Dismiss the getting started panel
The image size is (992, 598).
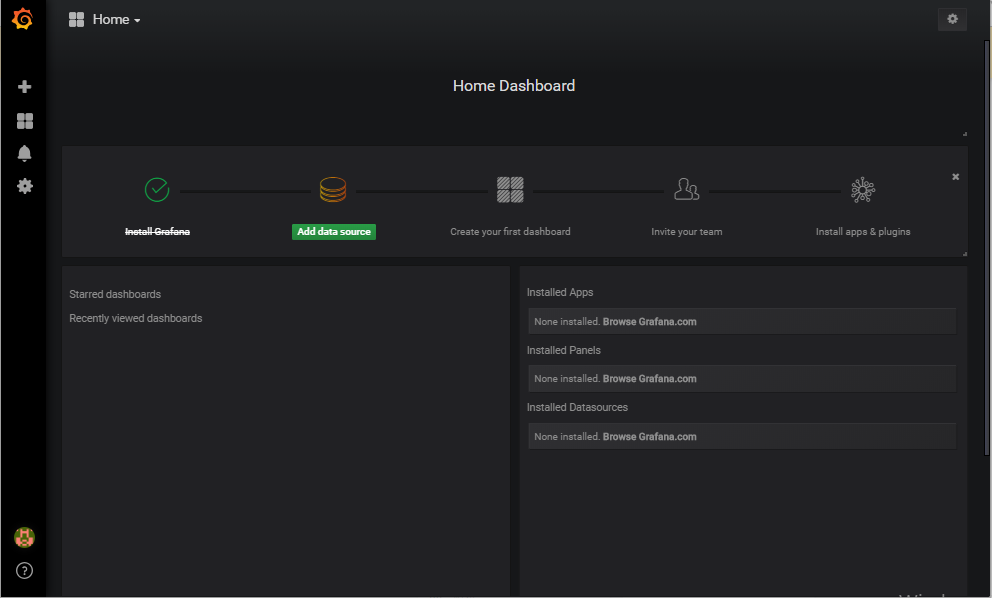(x=955, y=177)
